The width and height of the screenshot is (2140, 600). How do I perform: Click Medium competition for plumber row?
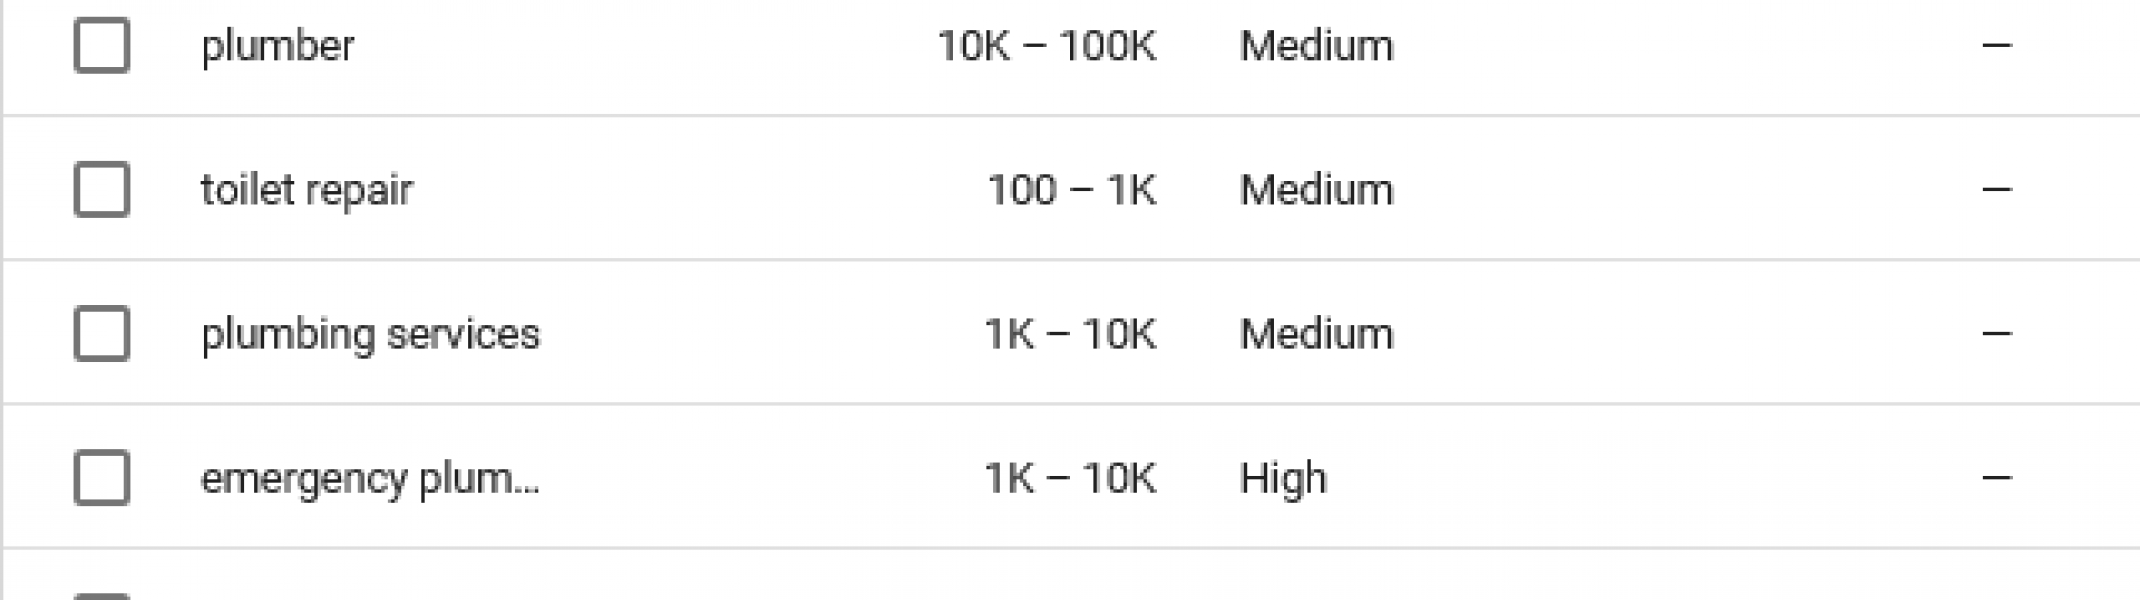tap(1317, 46)
